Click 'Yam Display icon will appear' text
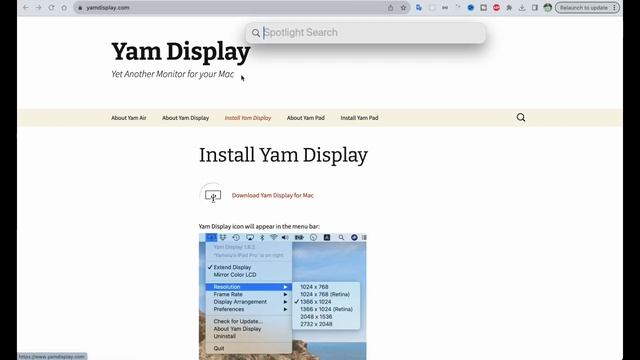Viewport: 640px width, 360px height. pyautogui.click(x=259, y=227)
